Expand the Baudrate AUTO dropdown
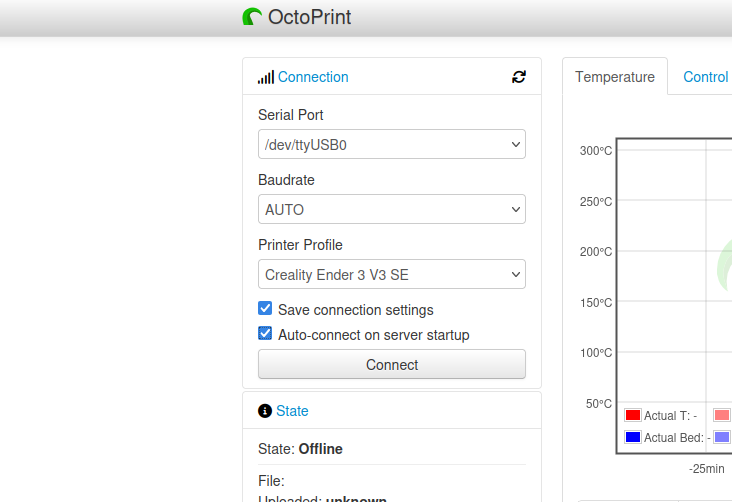 click(x=392, y=210)
